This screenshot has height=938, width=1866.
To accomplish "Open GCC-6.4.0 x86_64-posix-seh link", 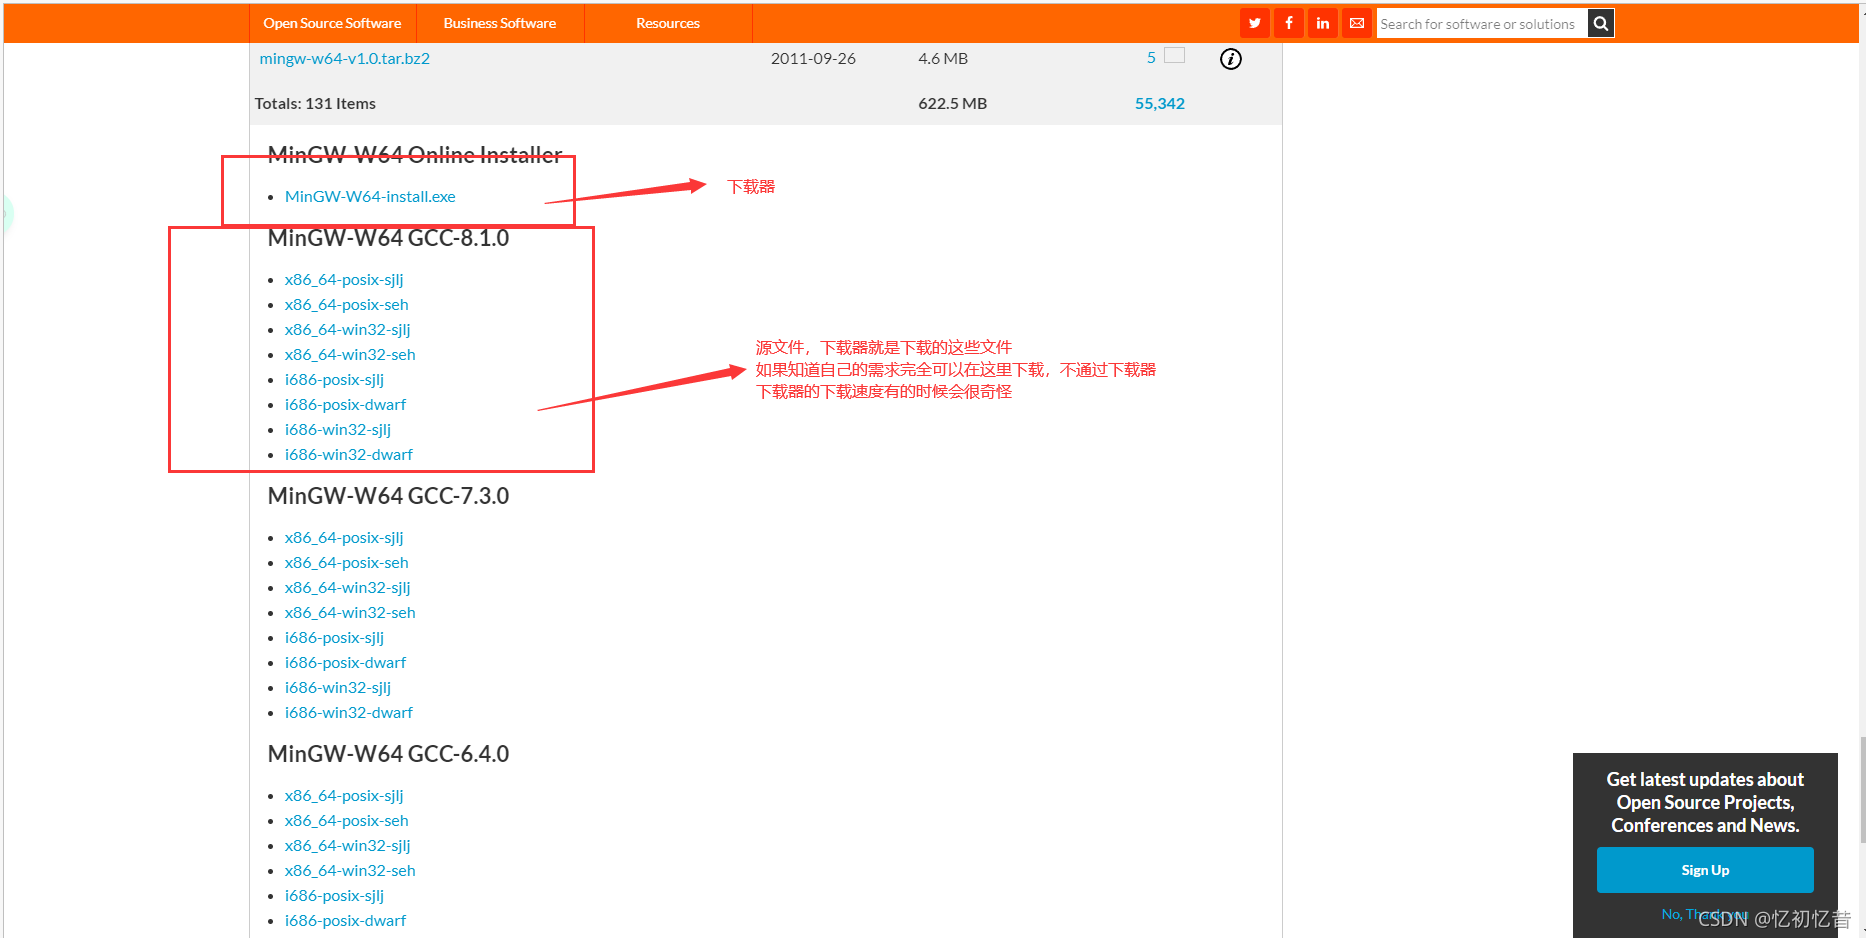I will (346, 820).
